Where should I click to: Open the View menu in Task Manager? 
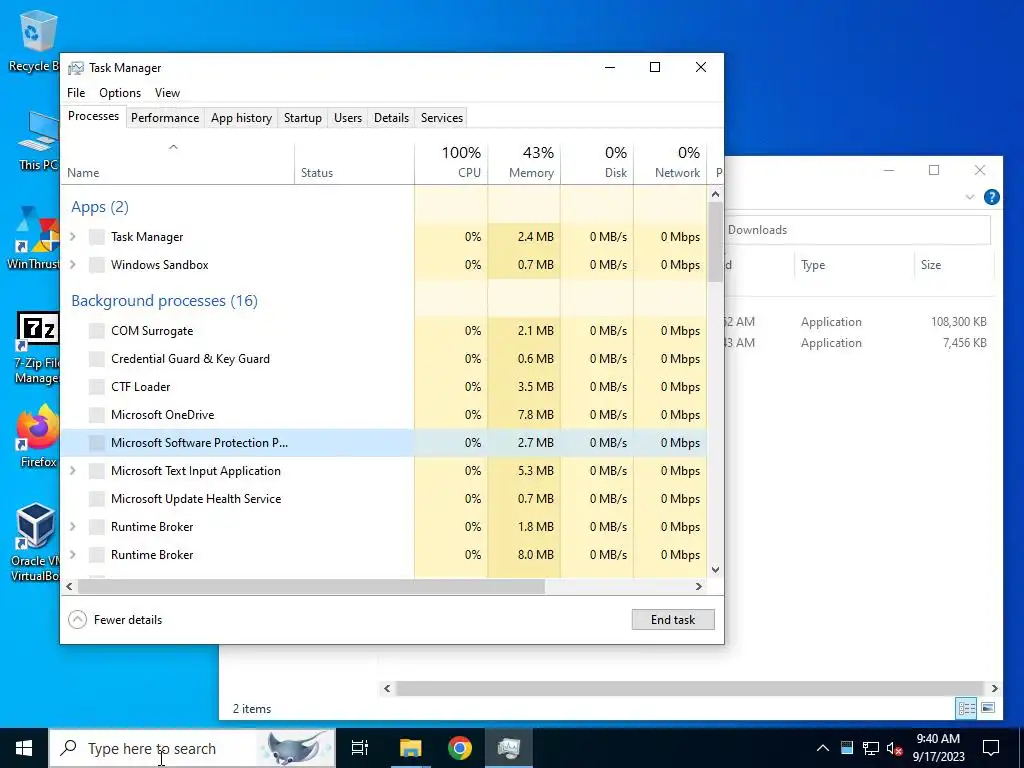pos(167,93)
